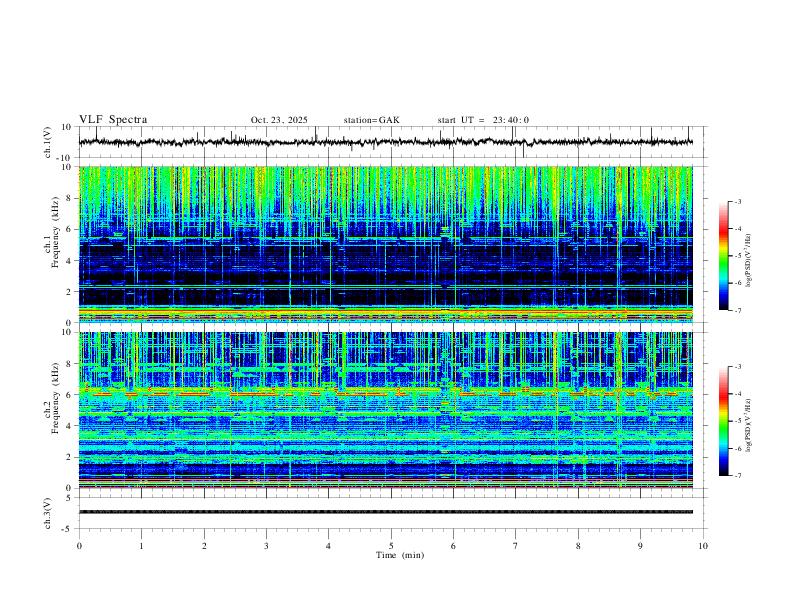Click the "5" tick of the ch.3(V) axis
The width and height of the screenshot is (792, 612).
click(69, 498)
